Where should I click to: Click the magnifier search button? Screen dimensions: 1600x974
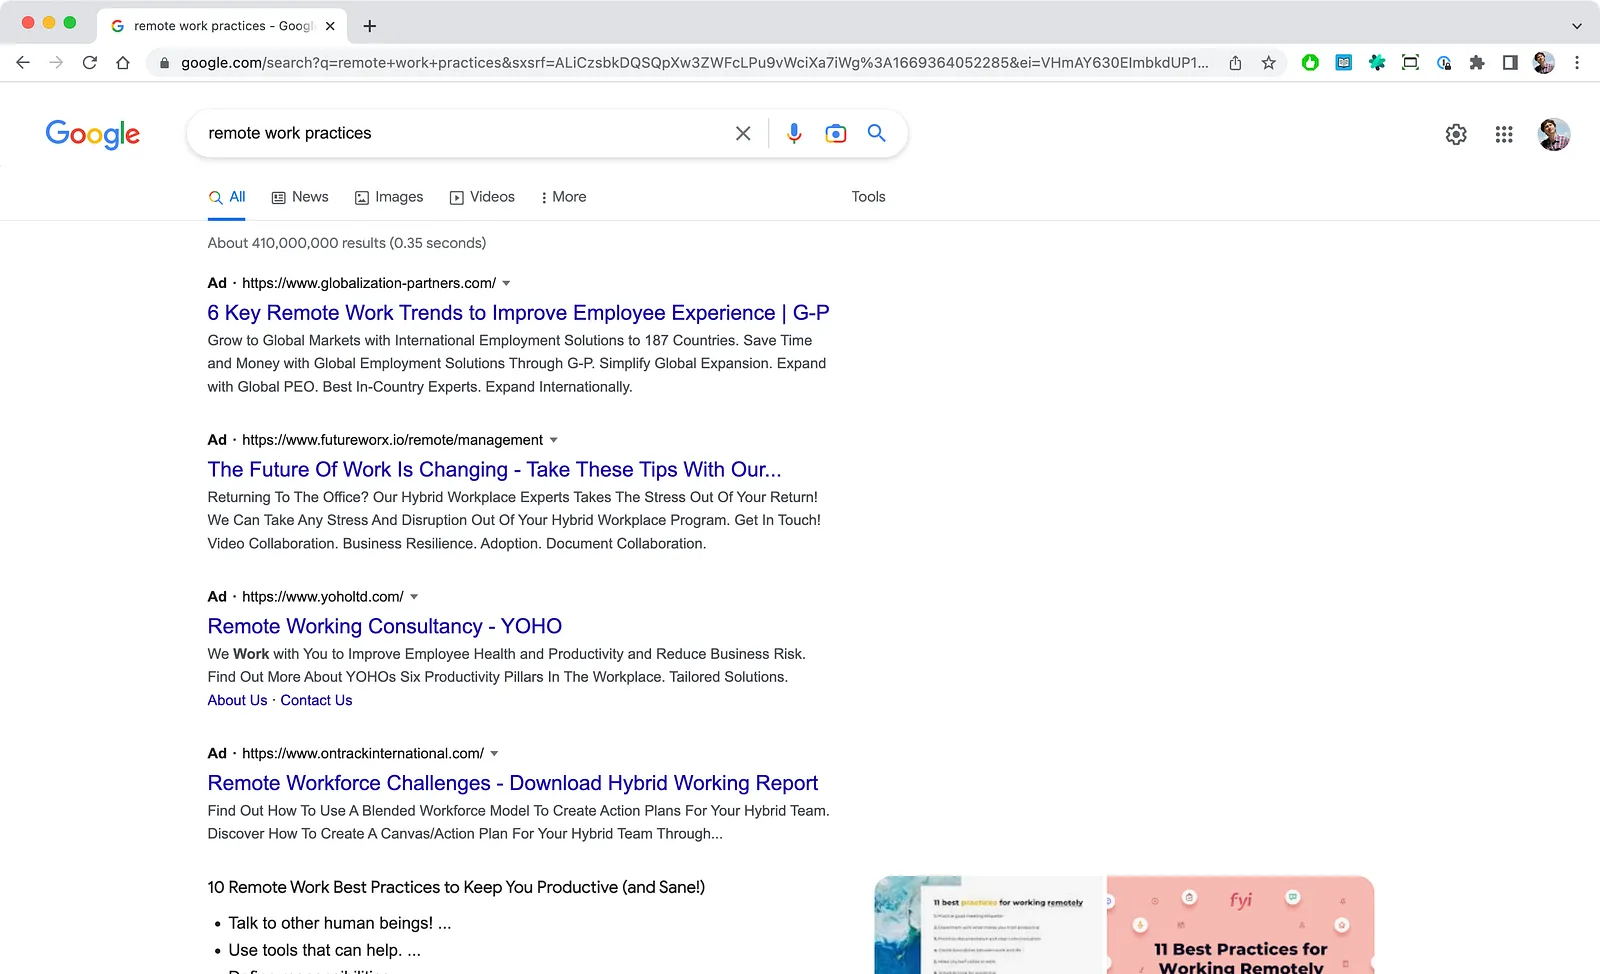pos(877,133)
